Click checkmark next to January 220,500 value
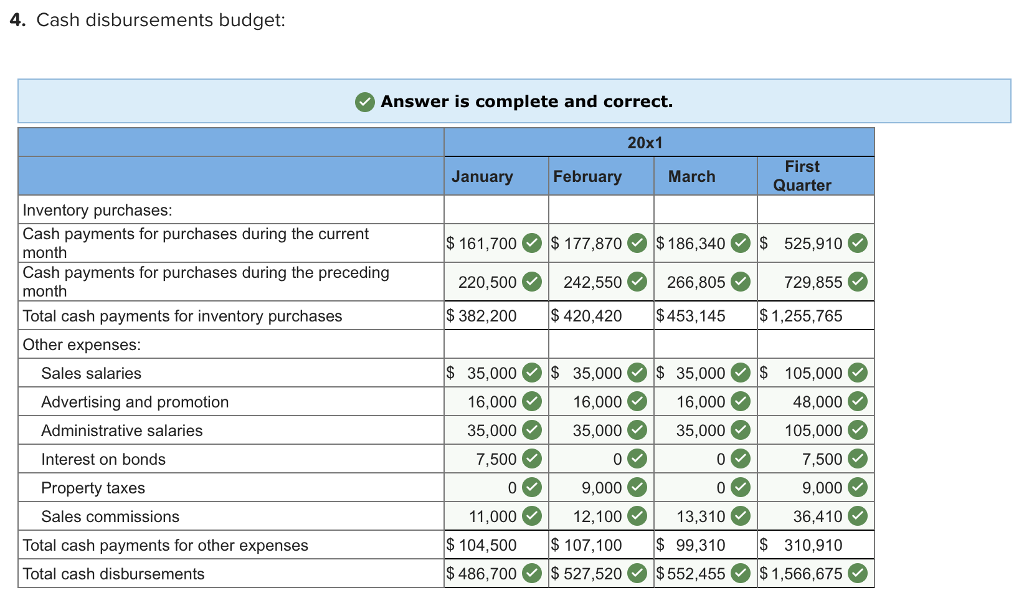This screenshot has width=1024, height=613. [x=532, y=282]
